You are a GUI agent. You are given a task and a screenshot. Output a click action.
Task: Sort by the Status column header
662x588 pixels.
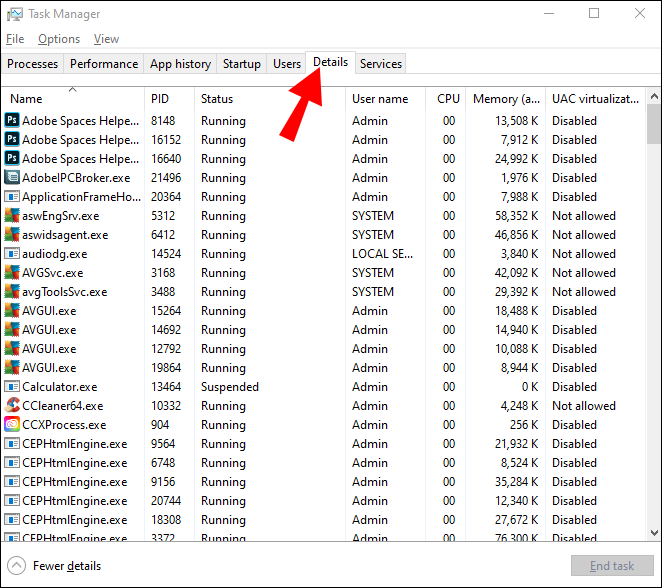(270, 99)
